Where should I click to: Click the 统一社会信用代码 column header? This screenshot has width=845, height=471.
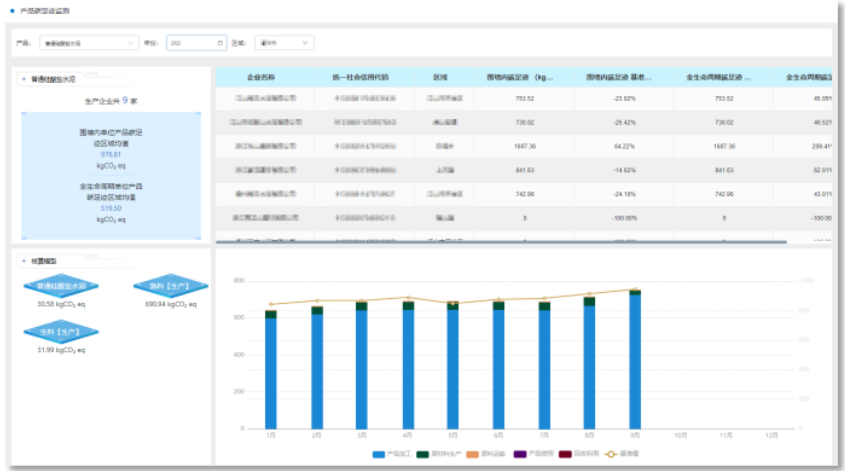(x=361, y=76)
